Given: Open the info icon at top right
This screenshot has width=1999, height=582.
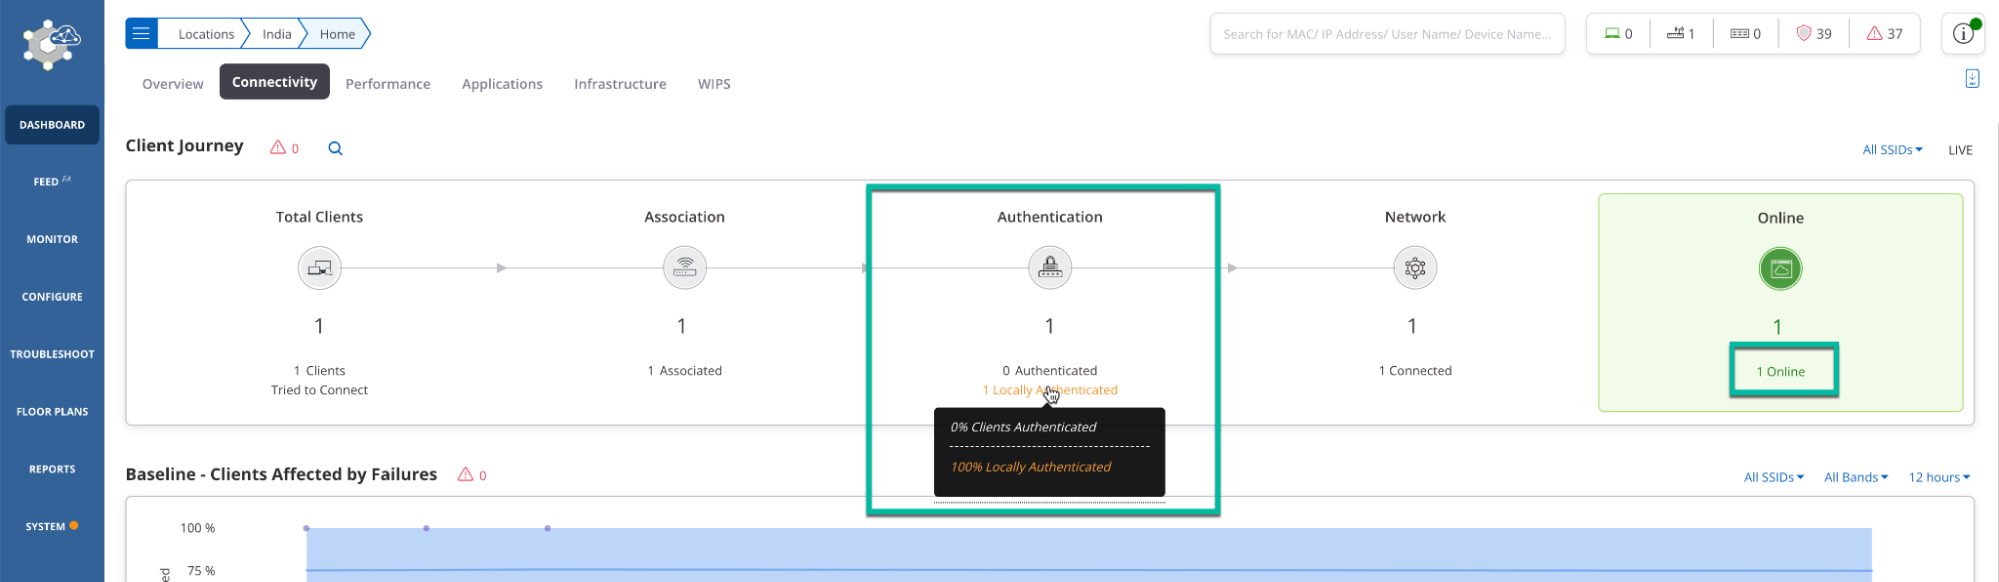Looking at the screenshot, I should click(1963, 34).
